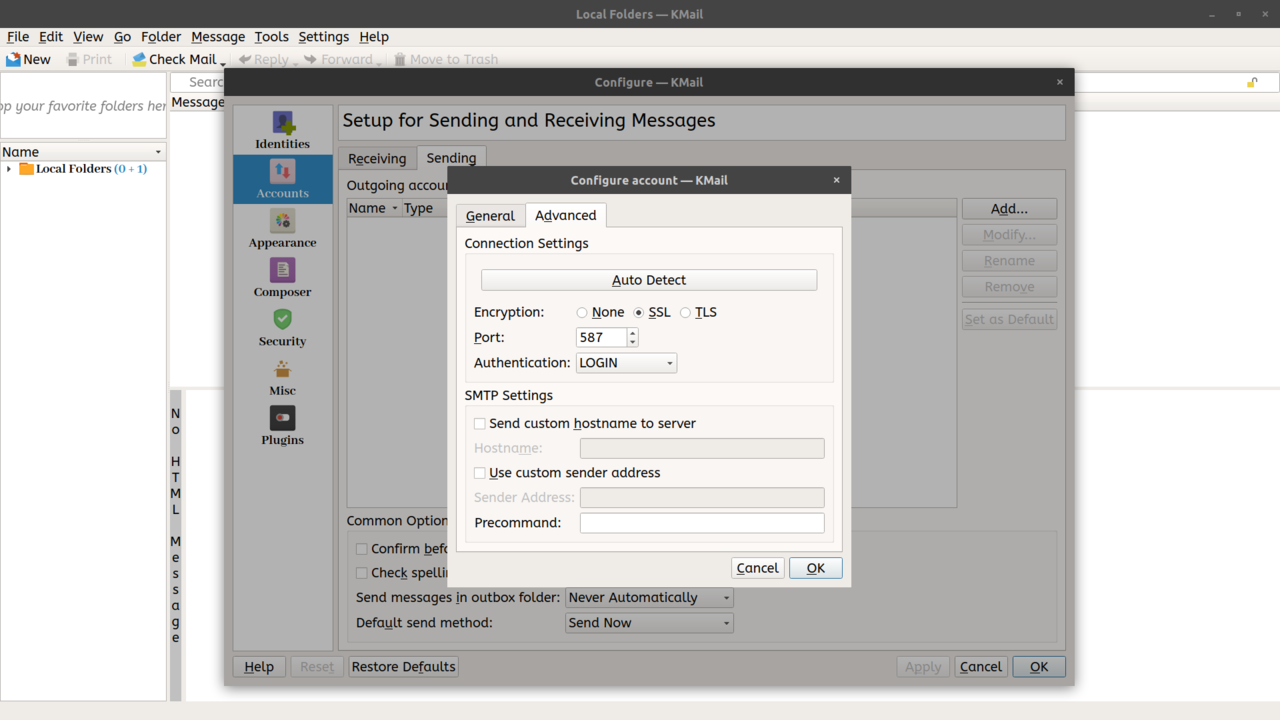Click Cancel in the Configure KMail window
The image size is (1280, 720).
(x=980, y=667)
